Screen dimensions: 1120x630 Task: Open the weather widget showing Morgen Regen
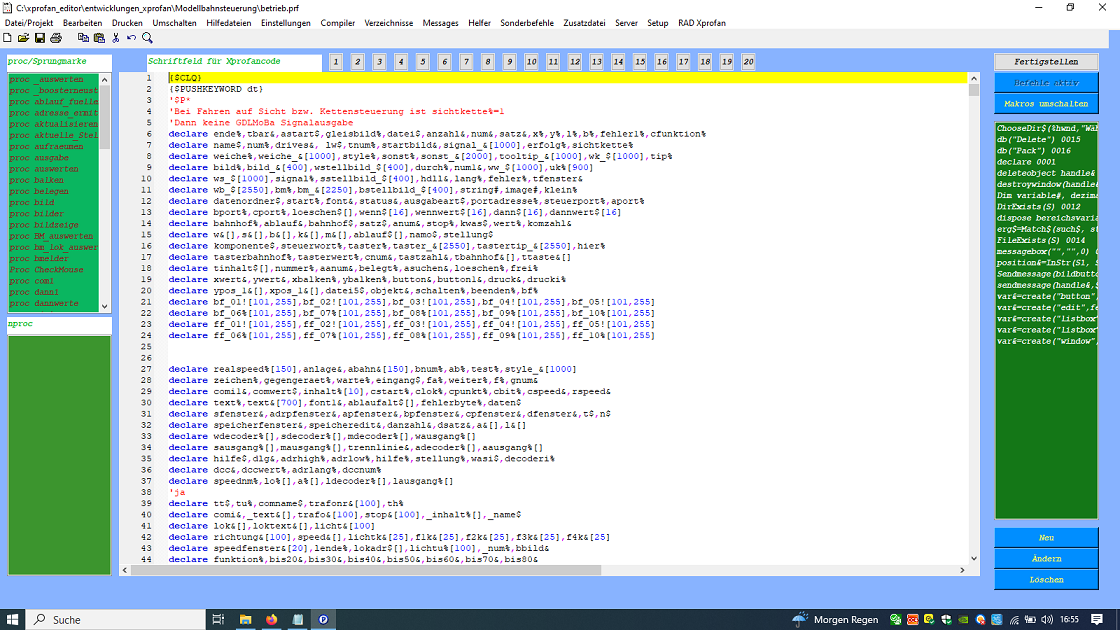pos(836,619)
